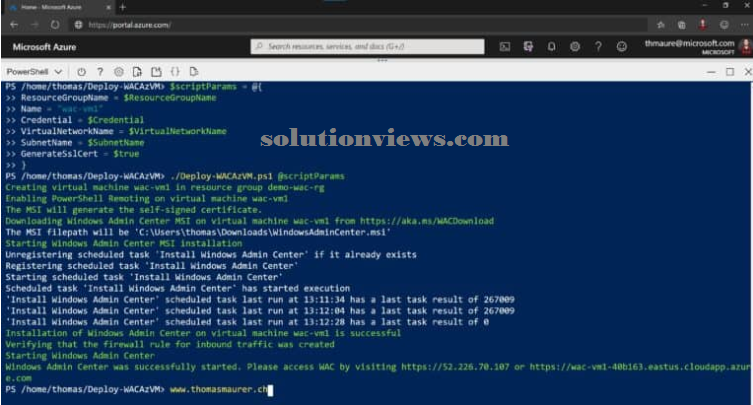This screenshot has height=405, width=753.
Task: Minimize the Cloud Shell pane
Action: tap(711, 72)
